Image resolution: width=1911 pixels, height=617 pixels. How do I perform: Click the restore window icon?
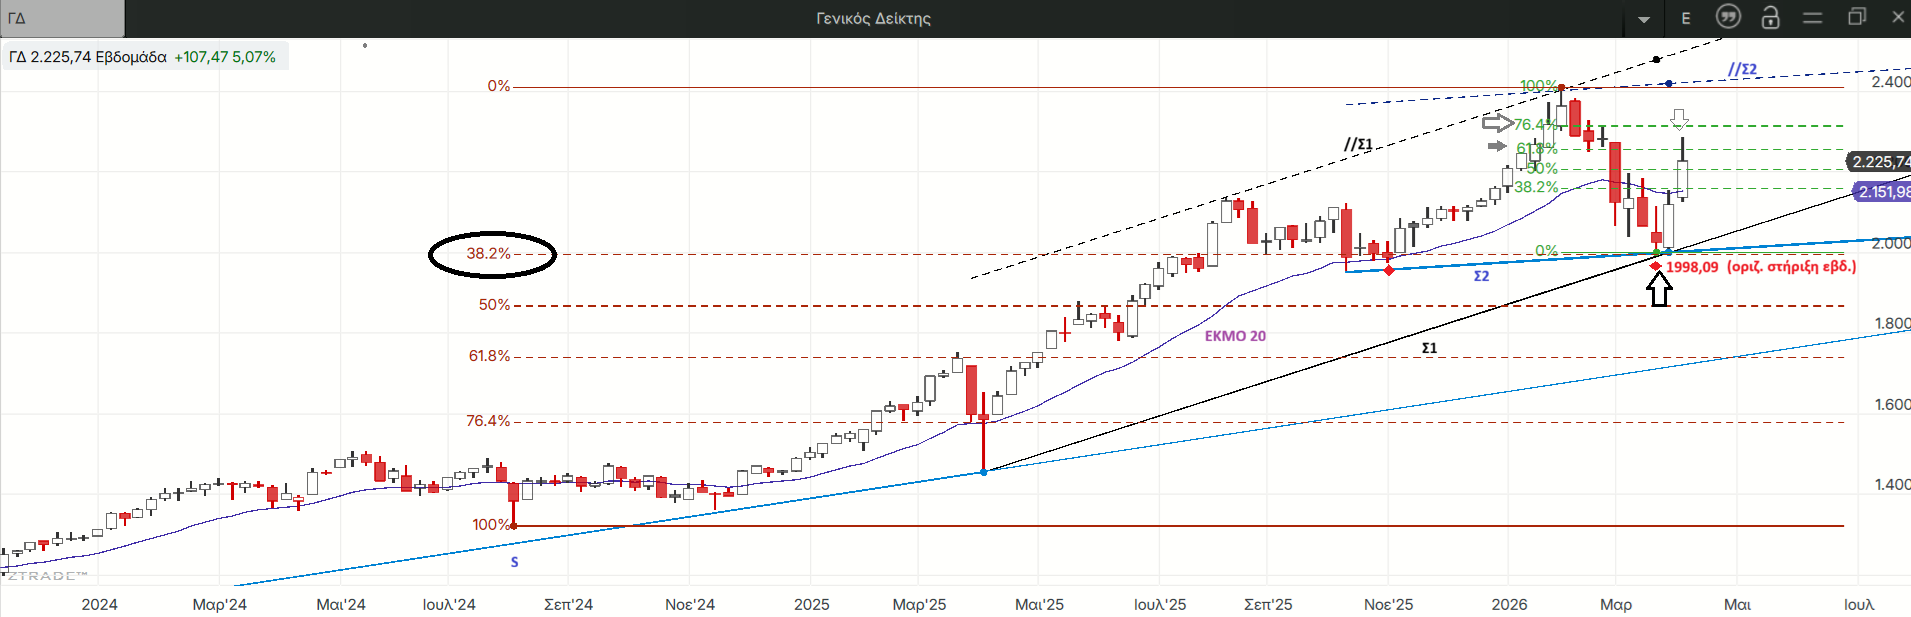click(1857, 17)
